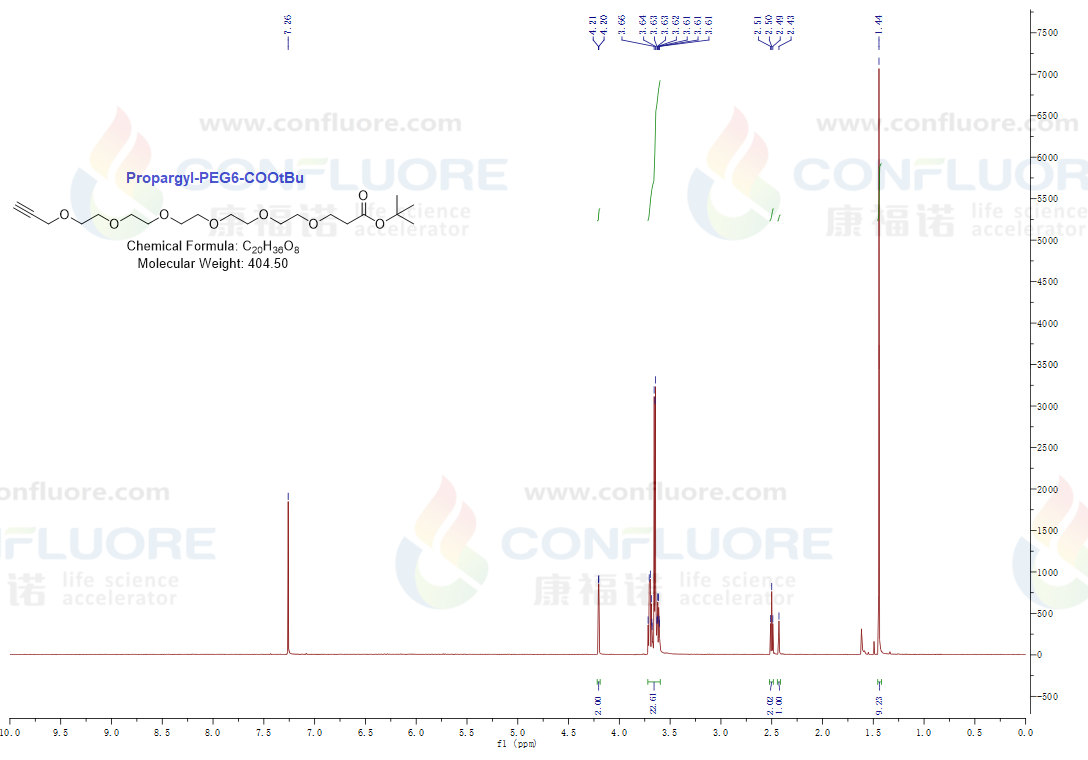Select the chemical structure drawing
Viewport: 1088px width, 760px height.
[x=214, y=213]
